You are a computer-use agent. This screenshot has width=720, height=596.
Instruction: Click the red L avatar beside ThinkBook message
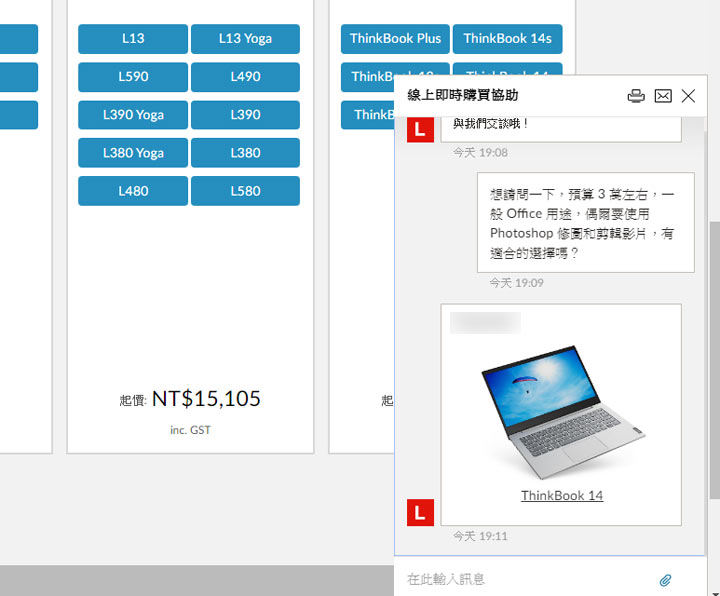click(x=420, y=512)
